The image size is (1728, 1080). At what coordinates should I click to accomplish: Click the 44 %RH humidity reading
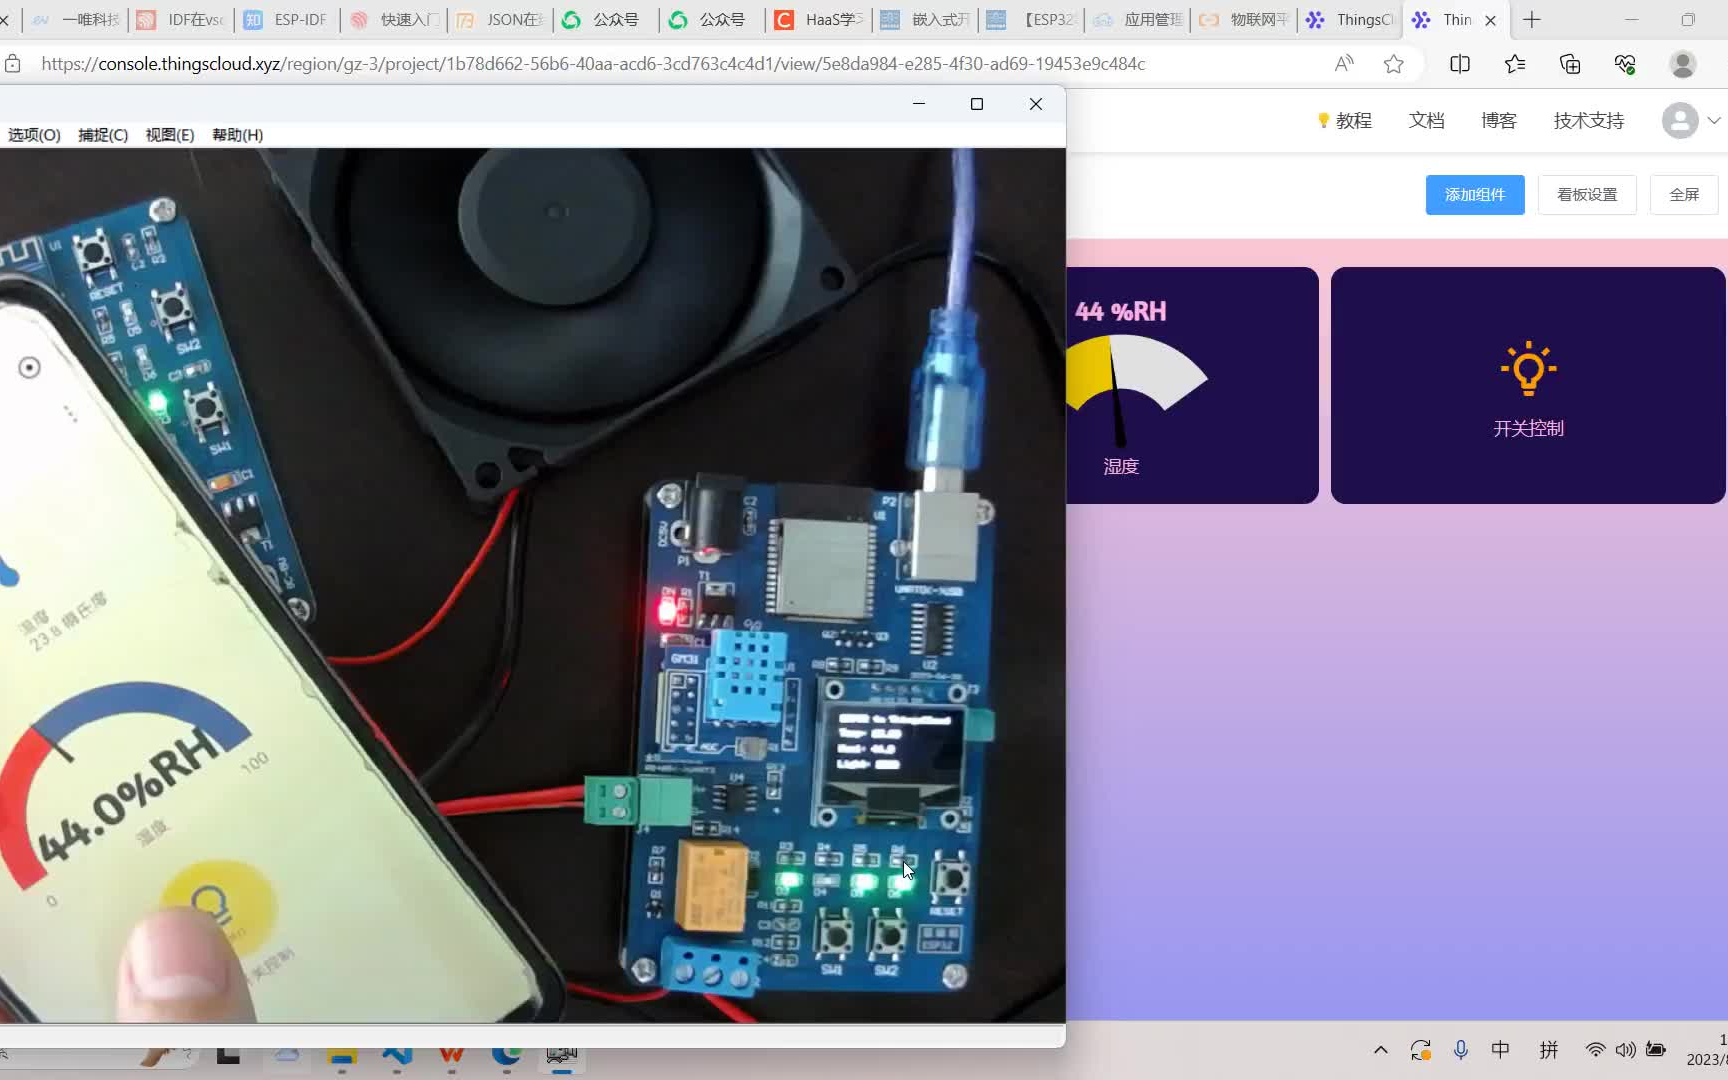pyautogui.click(x=1121, y=312)
